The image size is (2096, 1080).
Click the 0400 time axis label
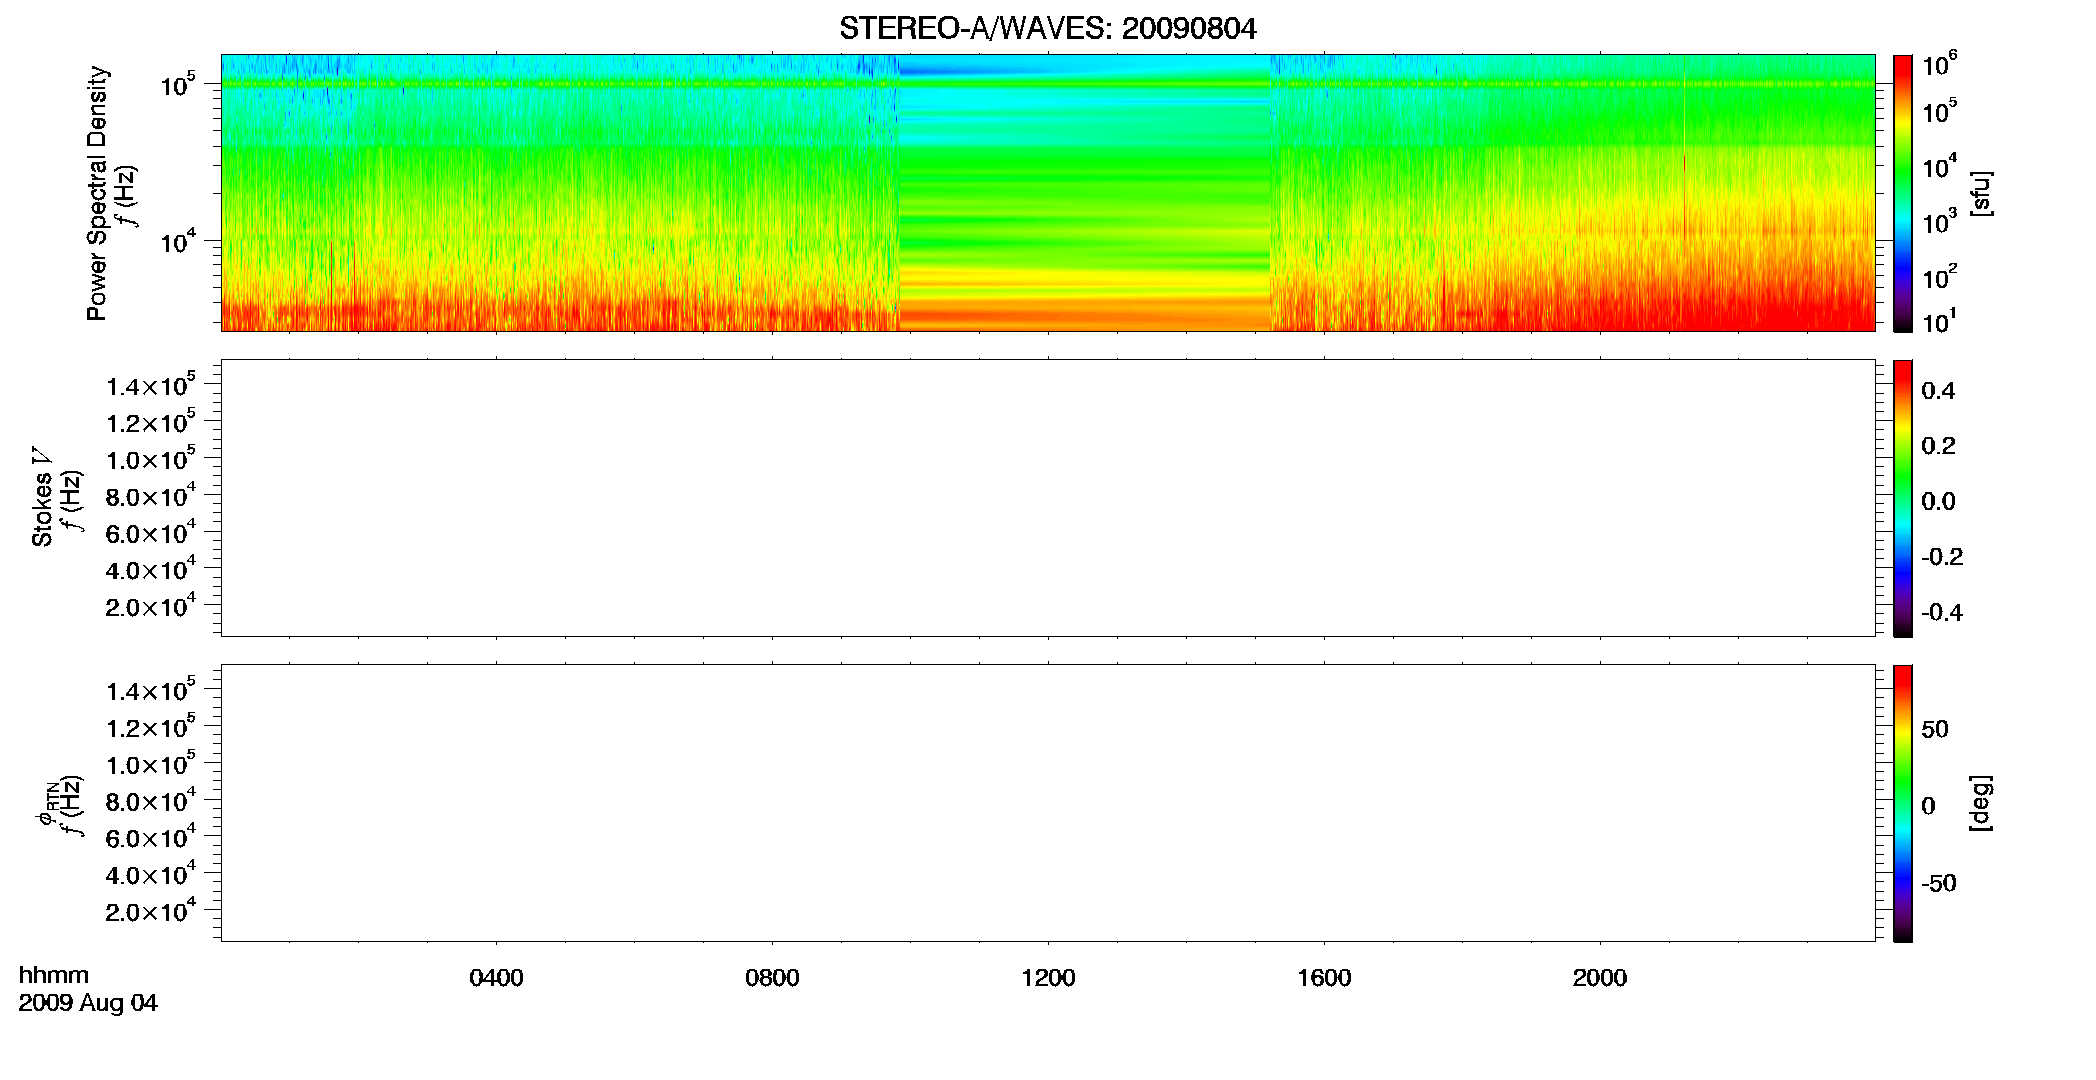pos(496,978)
